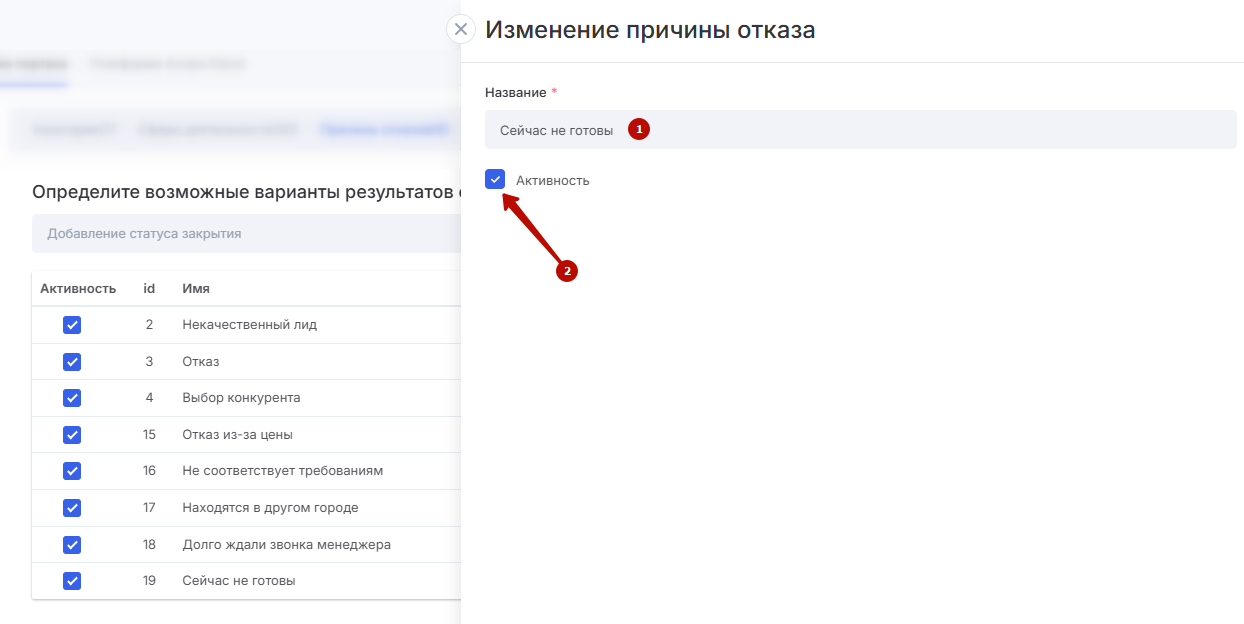Select Сейчас не готовы in the table
This screenshot has width=1244, height=624.
(238, 581)
